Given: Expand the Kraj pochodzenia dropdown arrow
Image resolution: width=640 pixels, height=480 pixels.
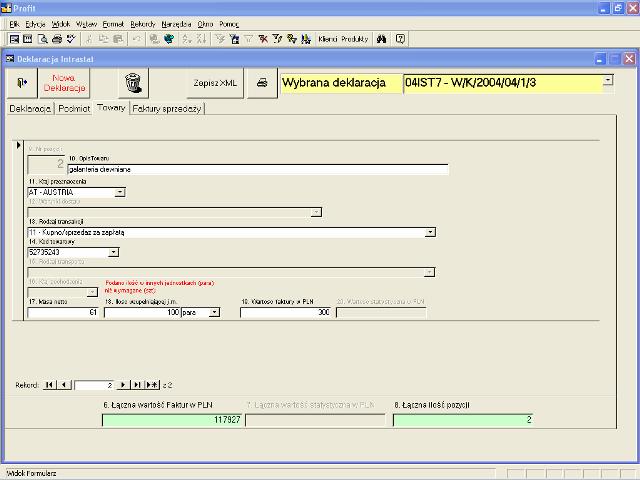Looking at the screenshot, I should click(x=92, y=292).
